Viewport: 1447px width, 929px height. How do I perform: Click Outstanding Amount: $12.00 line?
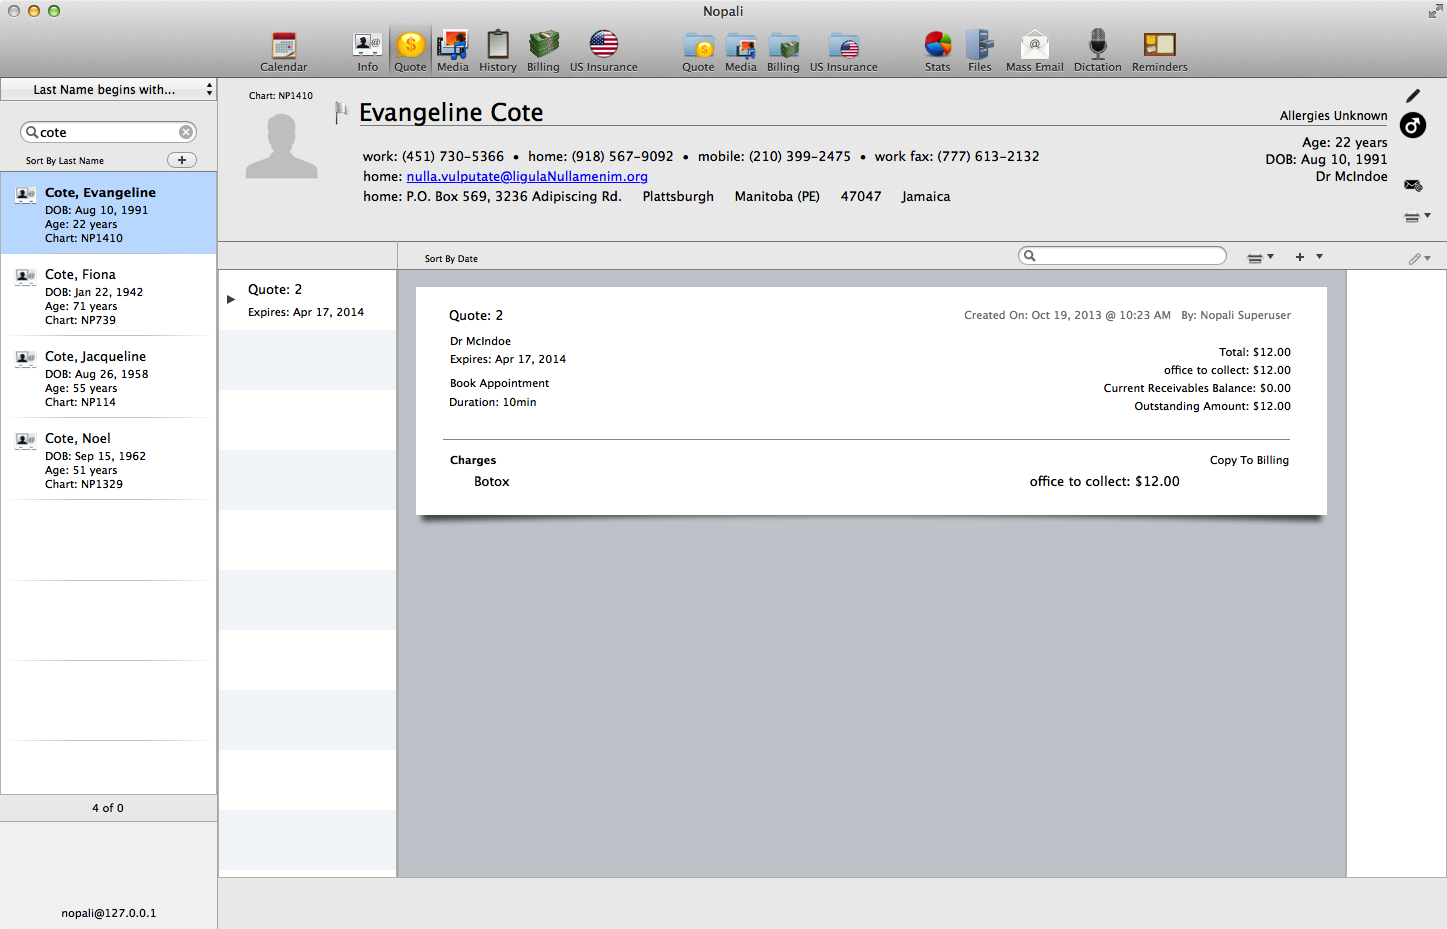pos(1212,406)
